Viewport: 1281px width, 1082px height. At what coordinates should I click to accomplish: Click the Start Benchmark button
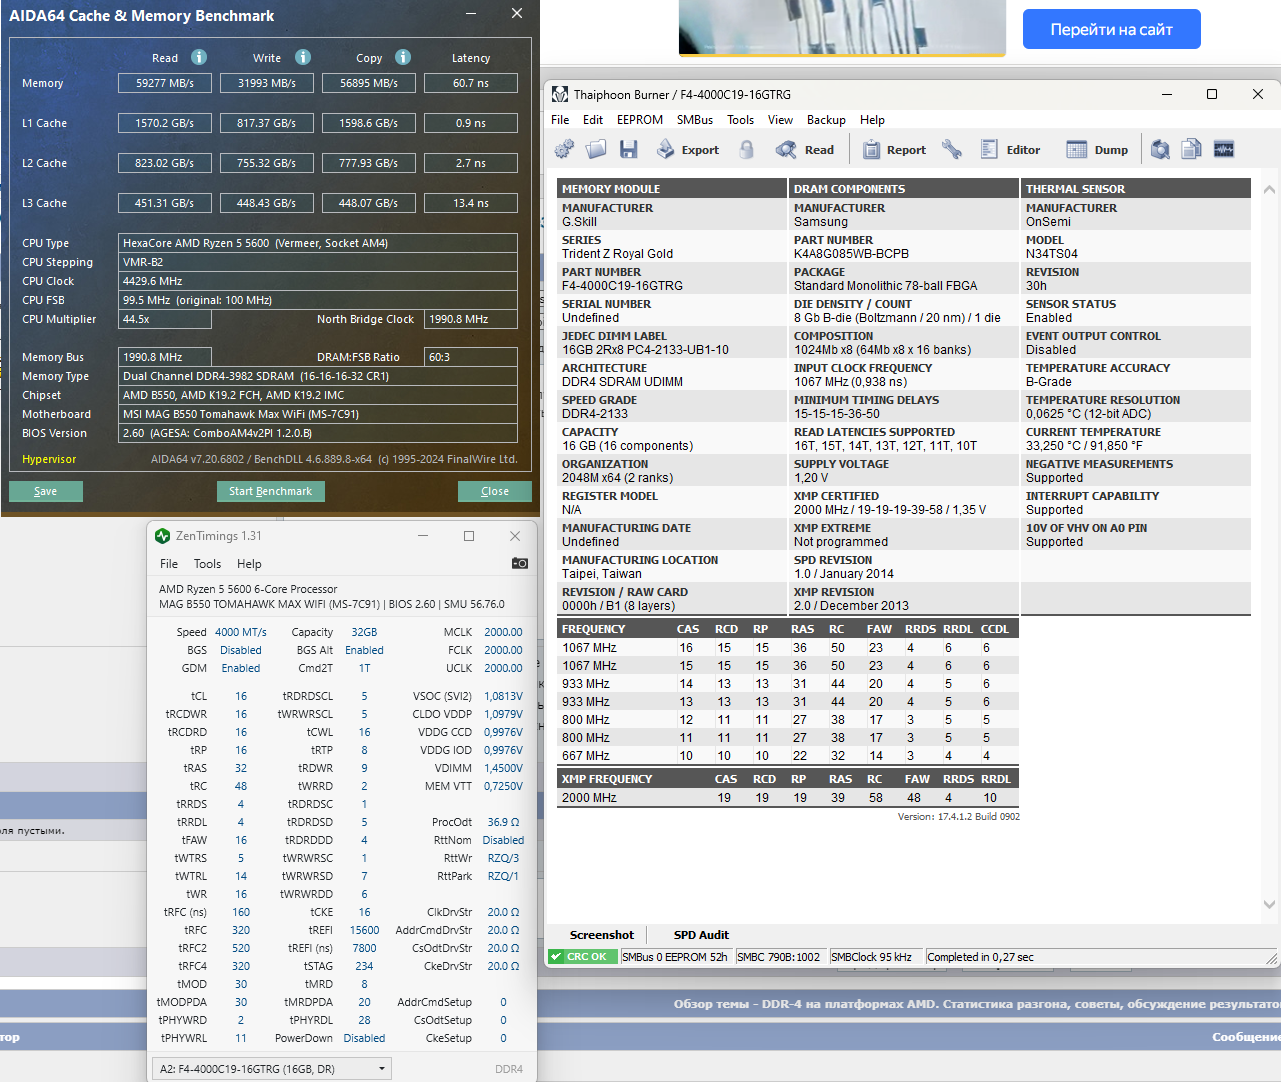(x=270, y=491)
